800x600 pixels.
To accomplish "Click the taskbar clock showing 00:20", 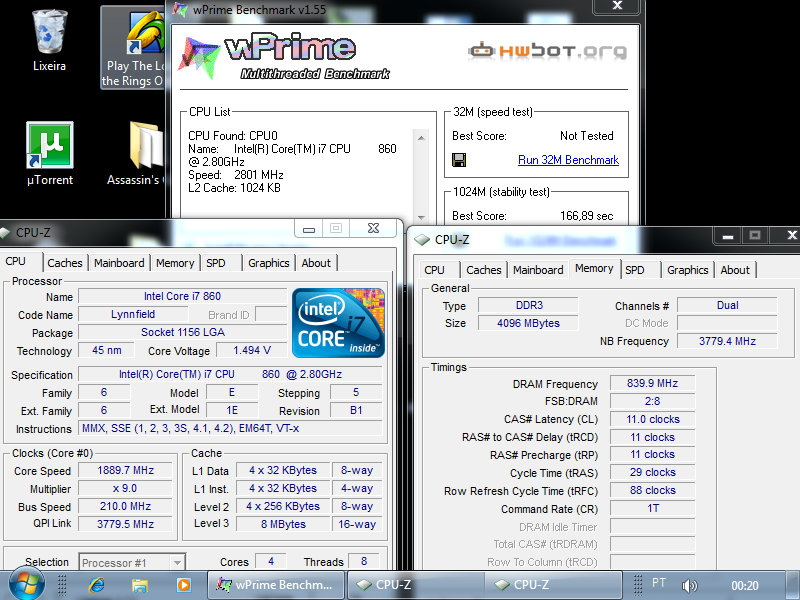I will (745, 586).
